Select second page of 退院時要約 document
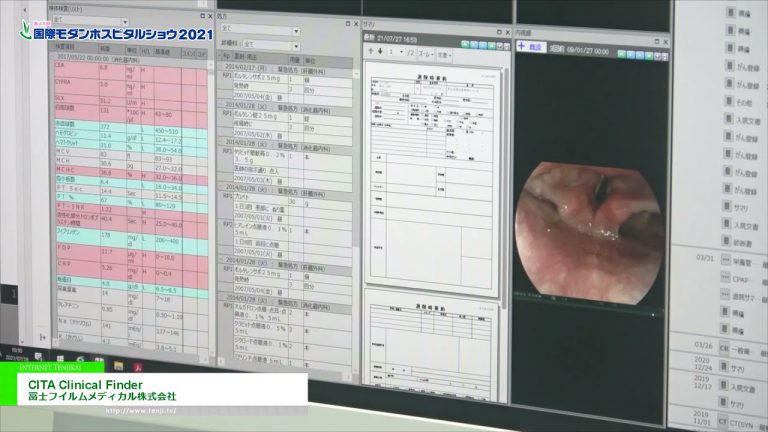 pyautogui.click(x=432, y=344)
